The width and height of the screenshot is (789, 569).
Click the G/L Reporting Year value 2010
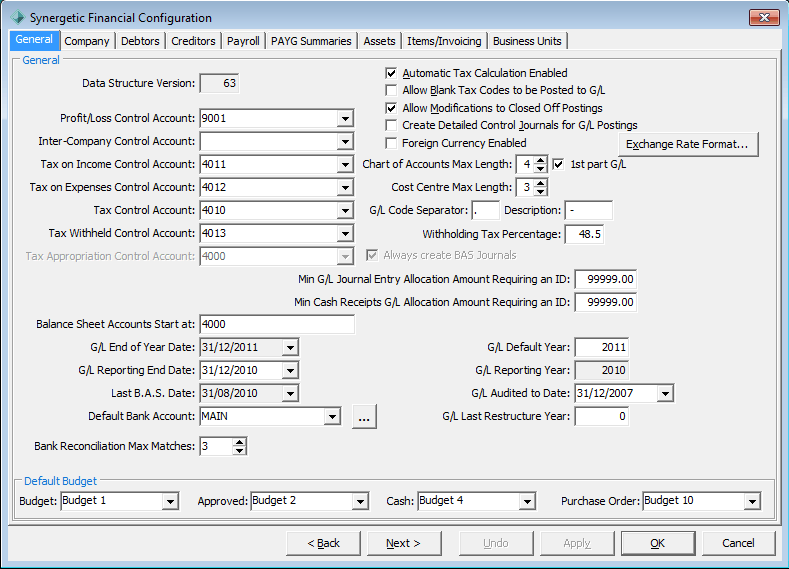point(602,371)
